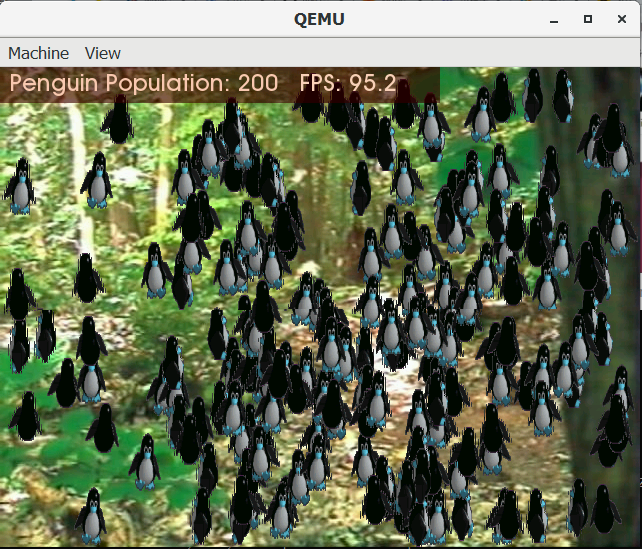Open the View menu
This screenshot has height=549, width=642.
pos(102,53)
